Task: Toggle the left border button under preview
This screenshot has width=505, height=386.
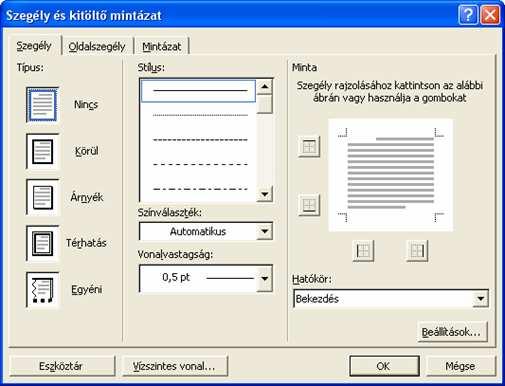Action: [363, 251]
